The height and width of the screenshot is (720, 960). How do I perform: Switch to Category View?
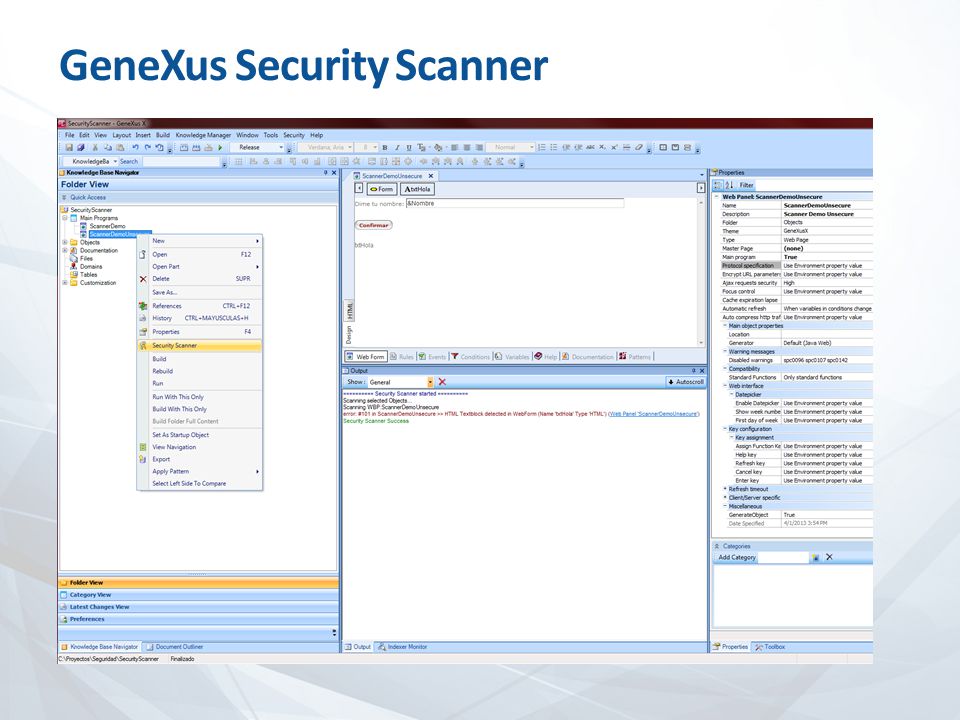pyautogui.click(x=198, y=595)
